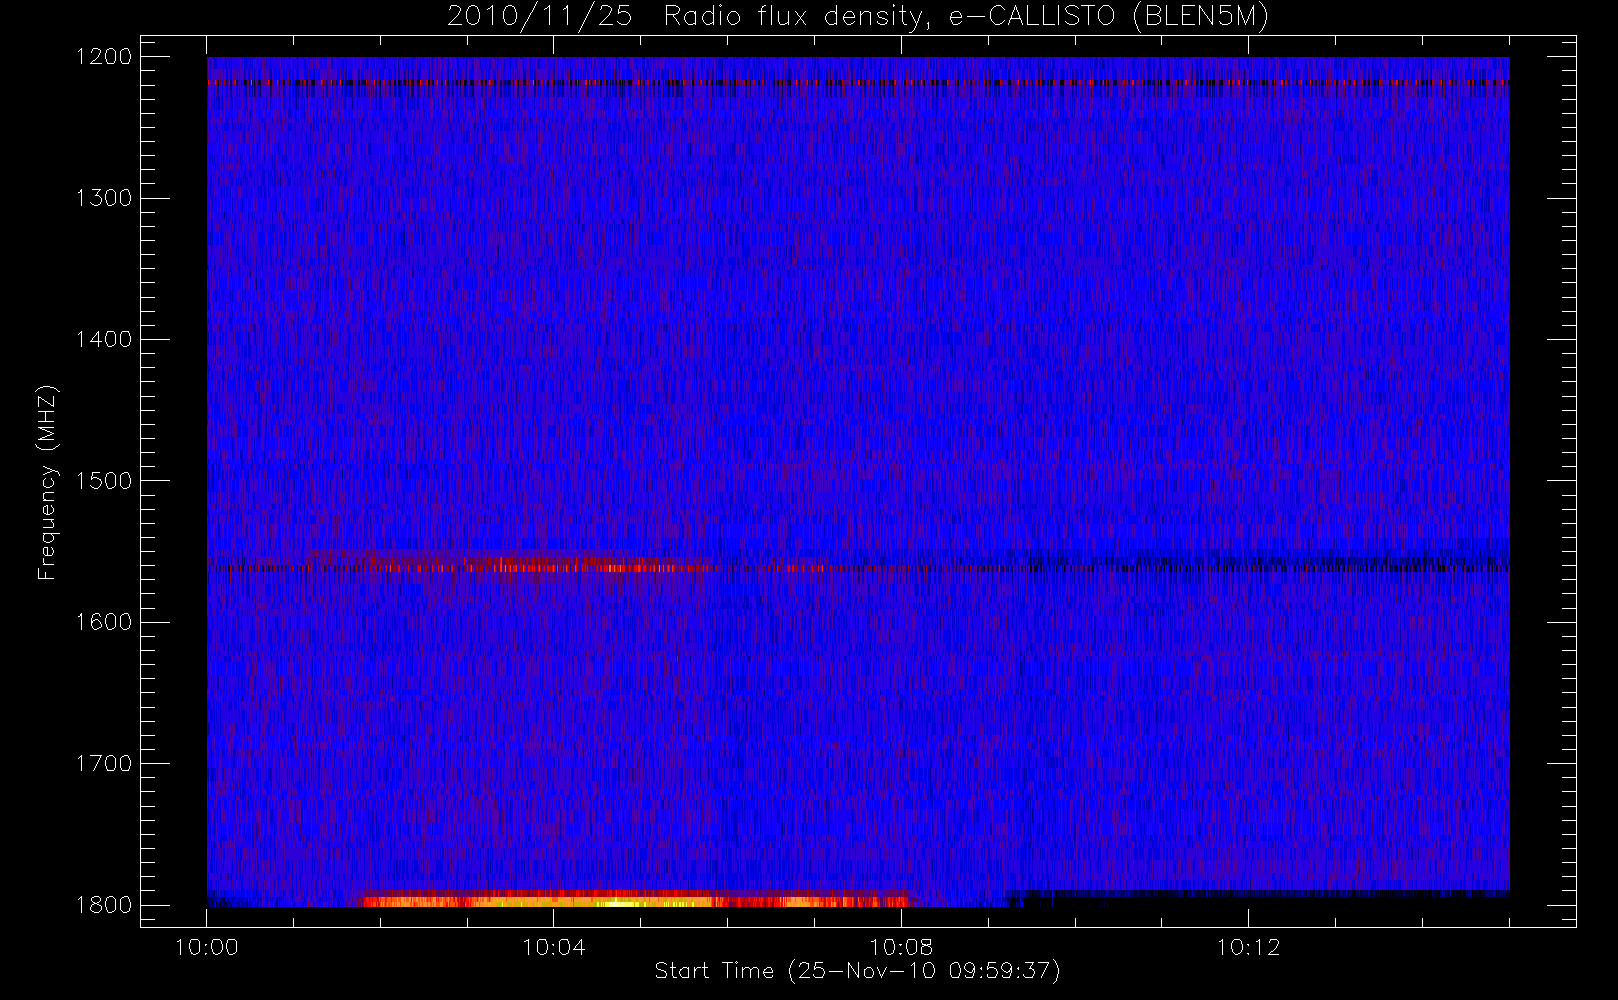Select the 1700 frequency tick label

(x=104, y=763)
